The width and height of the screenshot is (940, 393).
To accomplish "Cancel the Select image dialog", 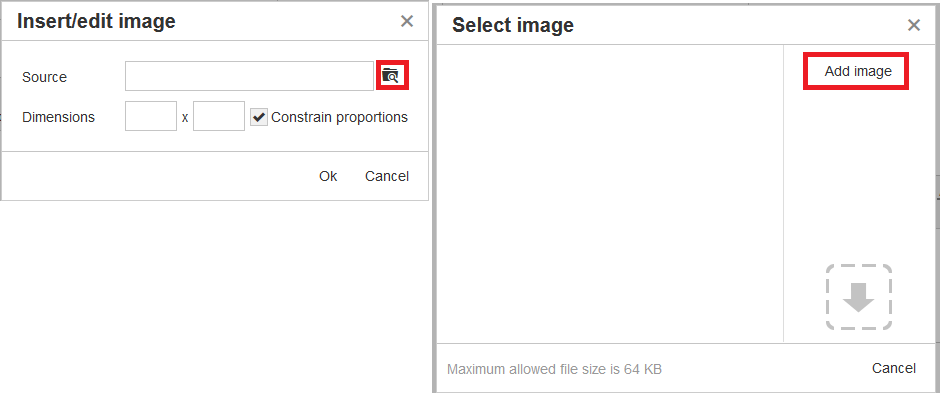I will click(893, 368).
